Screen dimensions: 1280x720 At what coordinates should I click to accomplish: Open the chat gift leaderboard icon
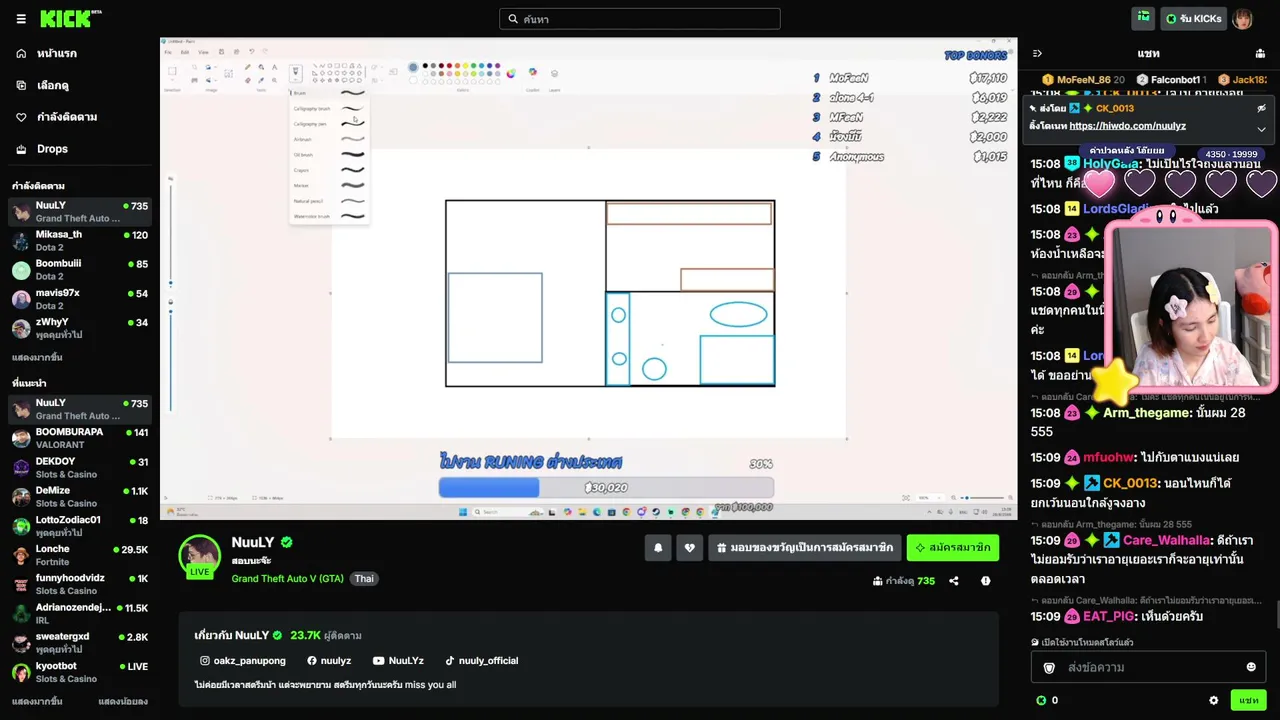pyautogui.click(x=1260, y=53)
